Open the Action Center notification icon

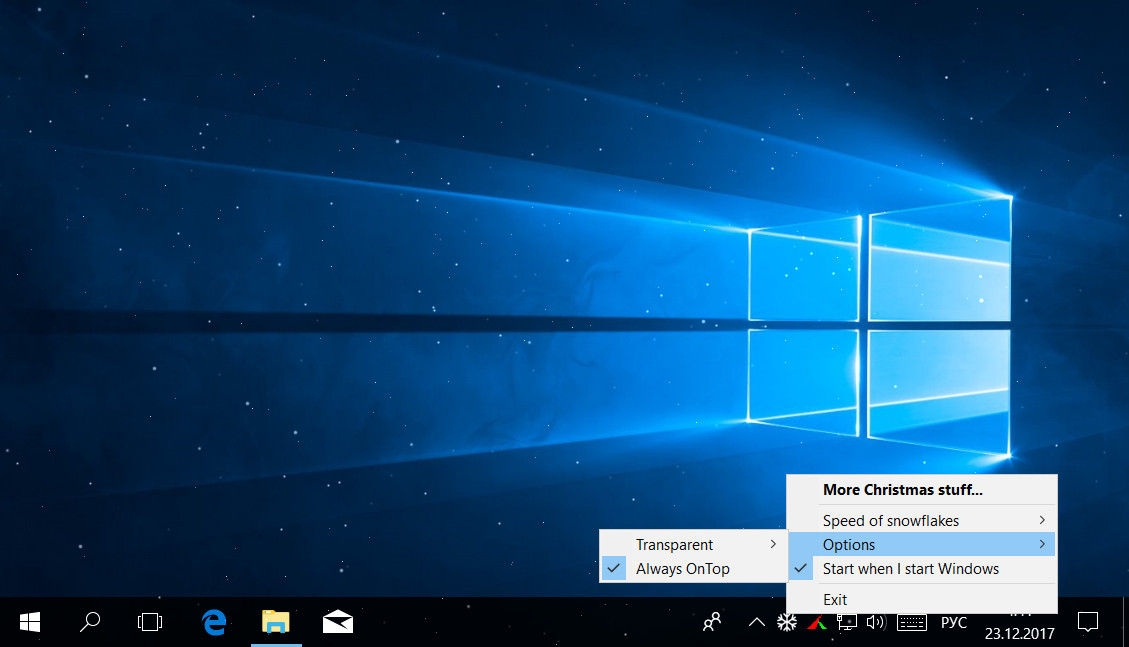(1088, 622)
